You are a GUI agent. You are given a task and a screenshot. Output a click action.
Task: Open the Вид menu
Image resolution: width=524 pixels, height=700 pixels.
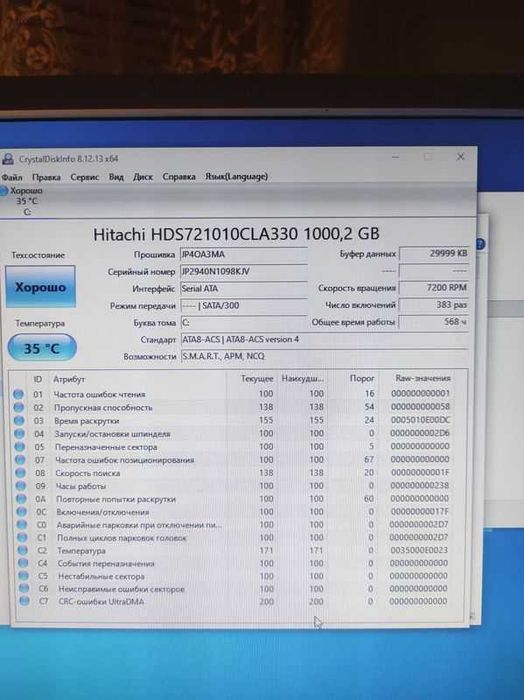pyautogui.click(x=116, y=177)
